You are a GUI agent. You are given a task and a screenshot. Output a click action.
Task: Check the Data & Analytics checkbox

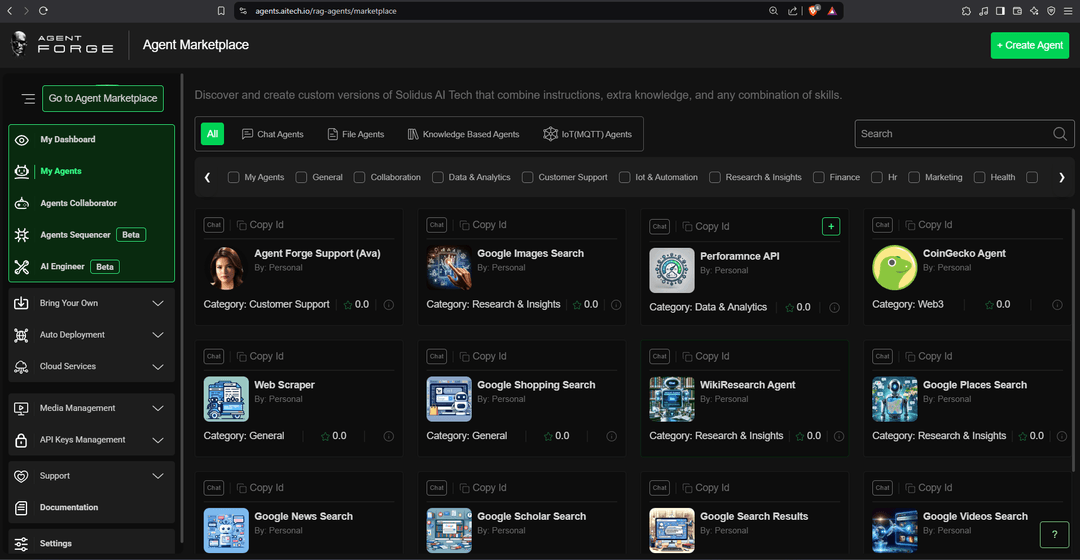click(x=437, y=178)
